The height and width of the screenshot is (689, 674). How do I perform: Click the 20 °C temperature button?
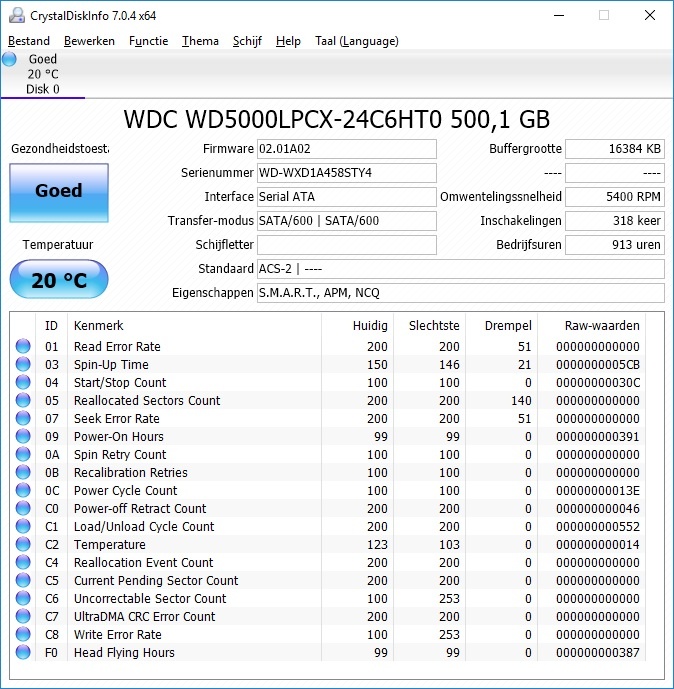tap(59, 279)
